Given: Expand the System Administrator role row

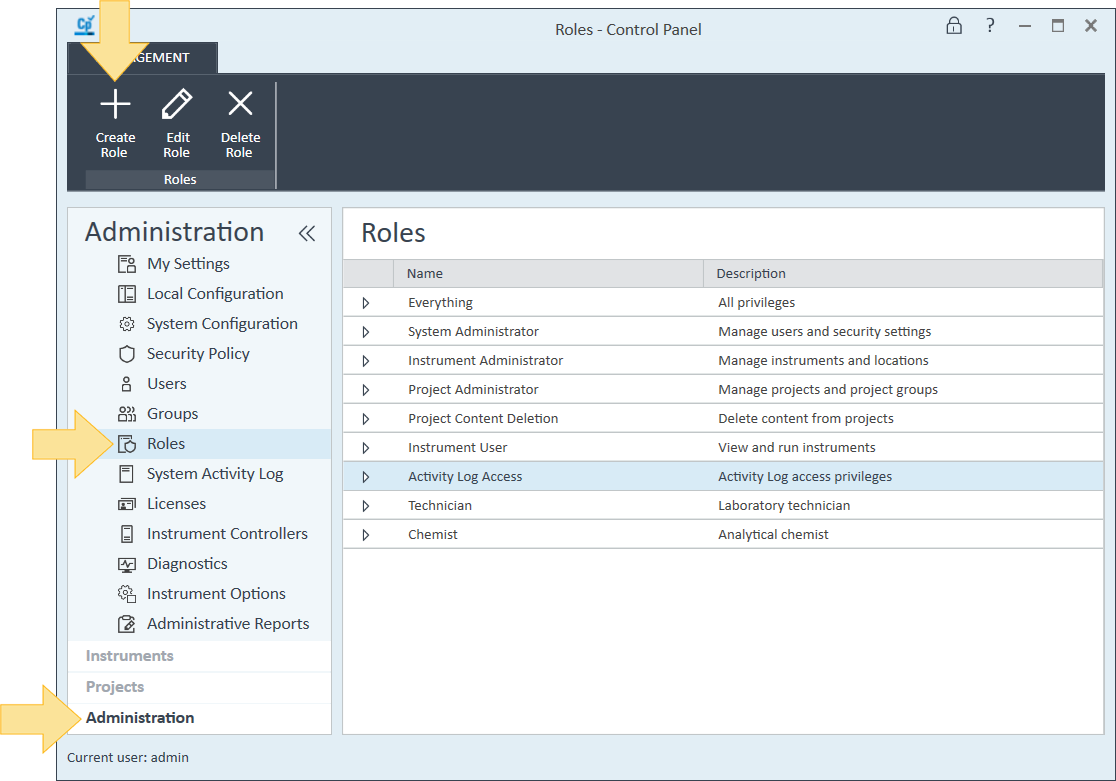Looking at the screenshot, I should (x=366, y=332).
